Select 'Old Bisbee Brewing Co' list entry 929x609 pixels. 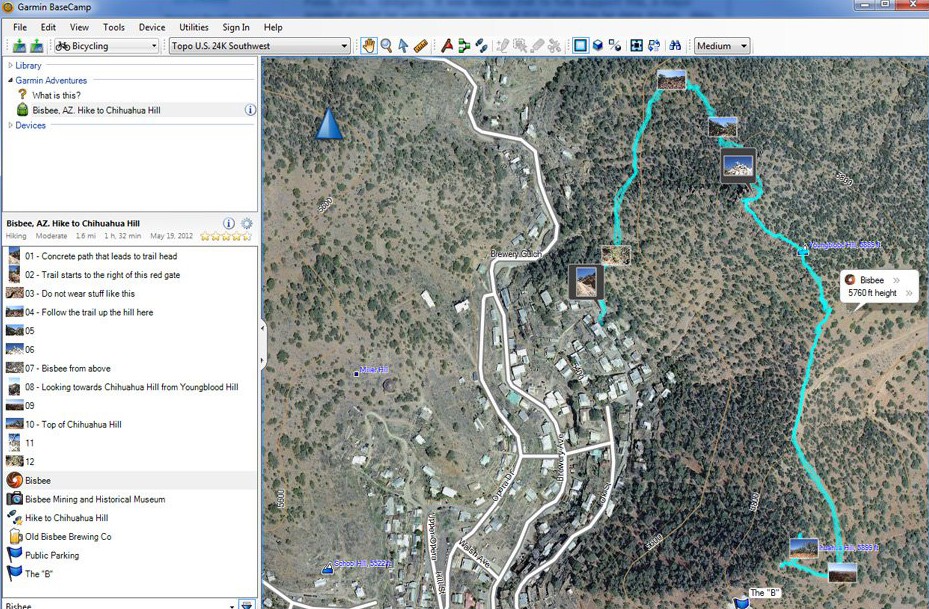(x=68, y=537)
